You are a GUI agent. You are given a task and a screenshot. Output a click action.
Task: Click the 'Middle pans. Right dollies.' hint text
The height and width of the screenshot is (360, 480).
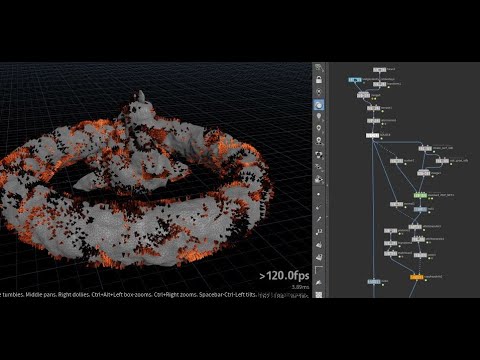[x=58, y=295]
